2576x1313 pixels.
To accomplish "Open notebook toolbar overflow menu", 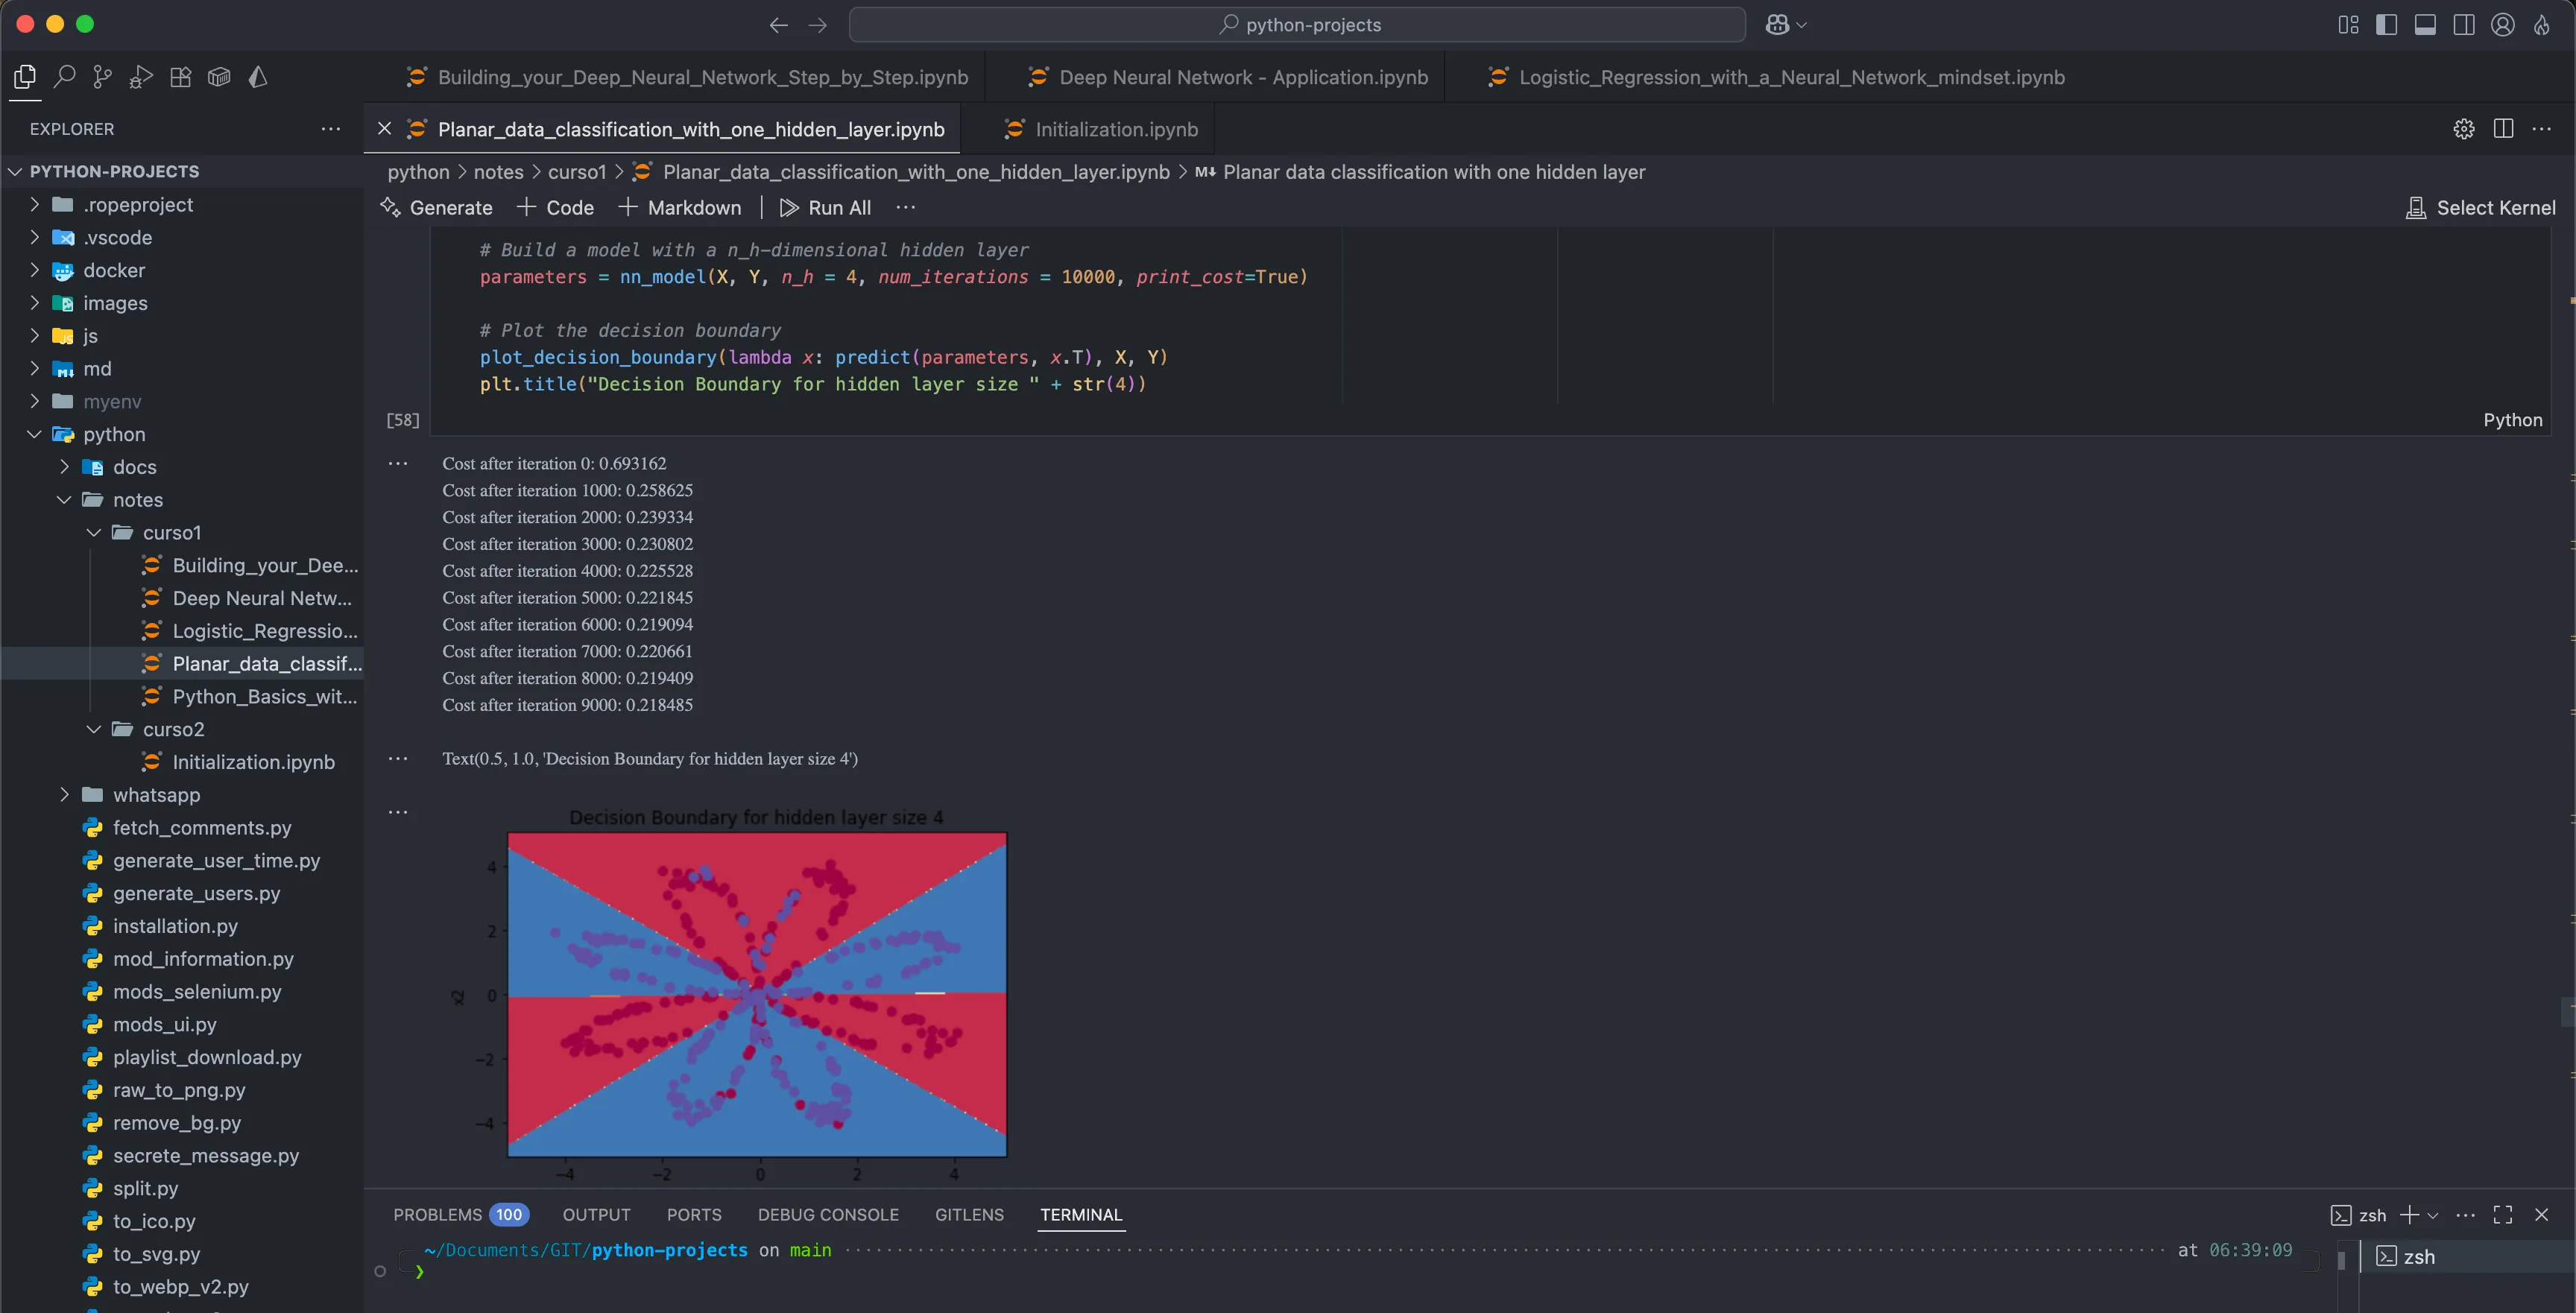I will point(905,207).
